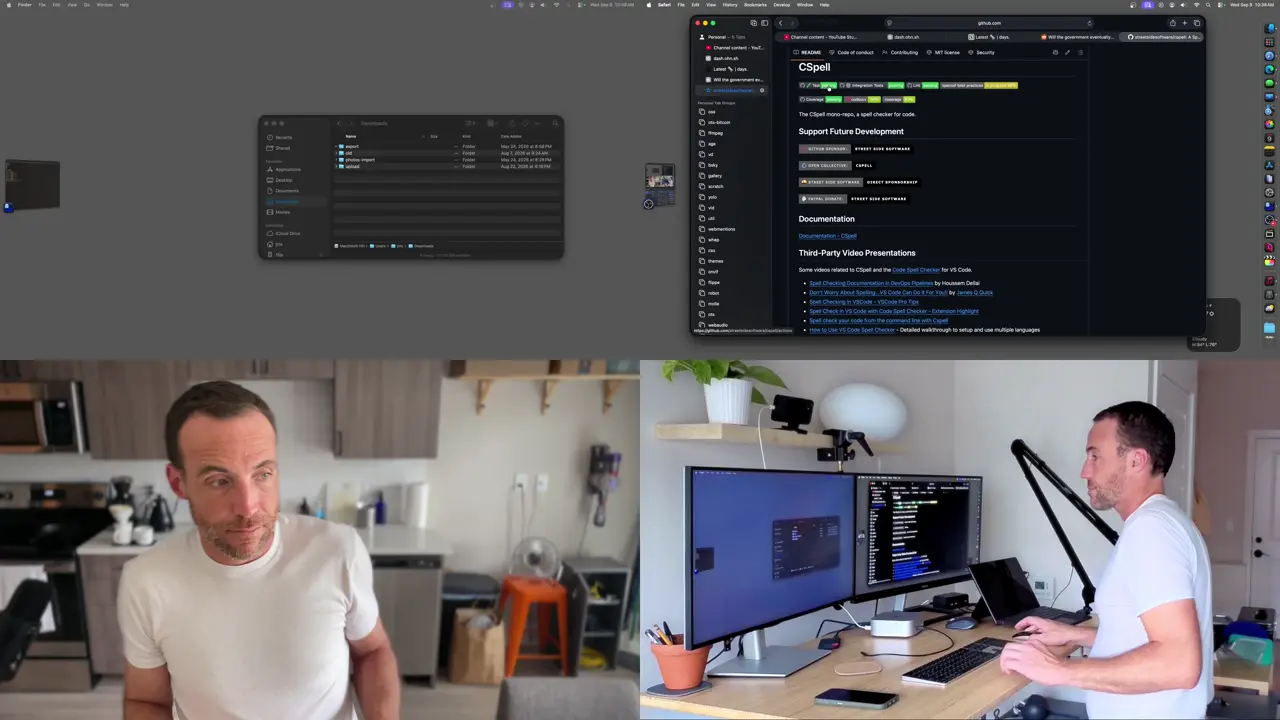
Task: Show Safari's tab overview
Action: (x=1197, y=23)
